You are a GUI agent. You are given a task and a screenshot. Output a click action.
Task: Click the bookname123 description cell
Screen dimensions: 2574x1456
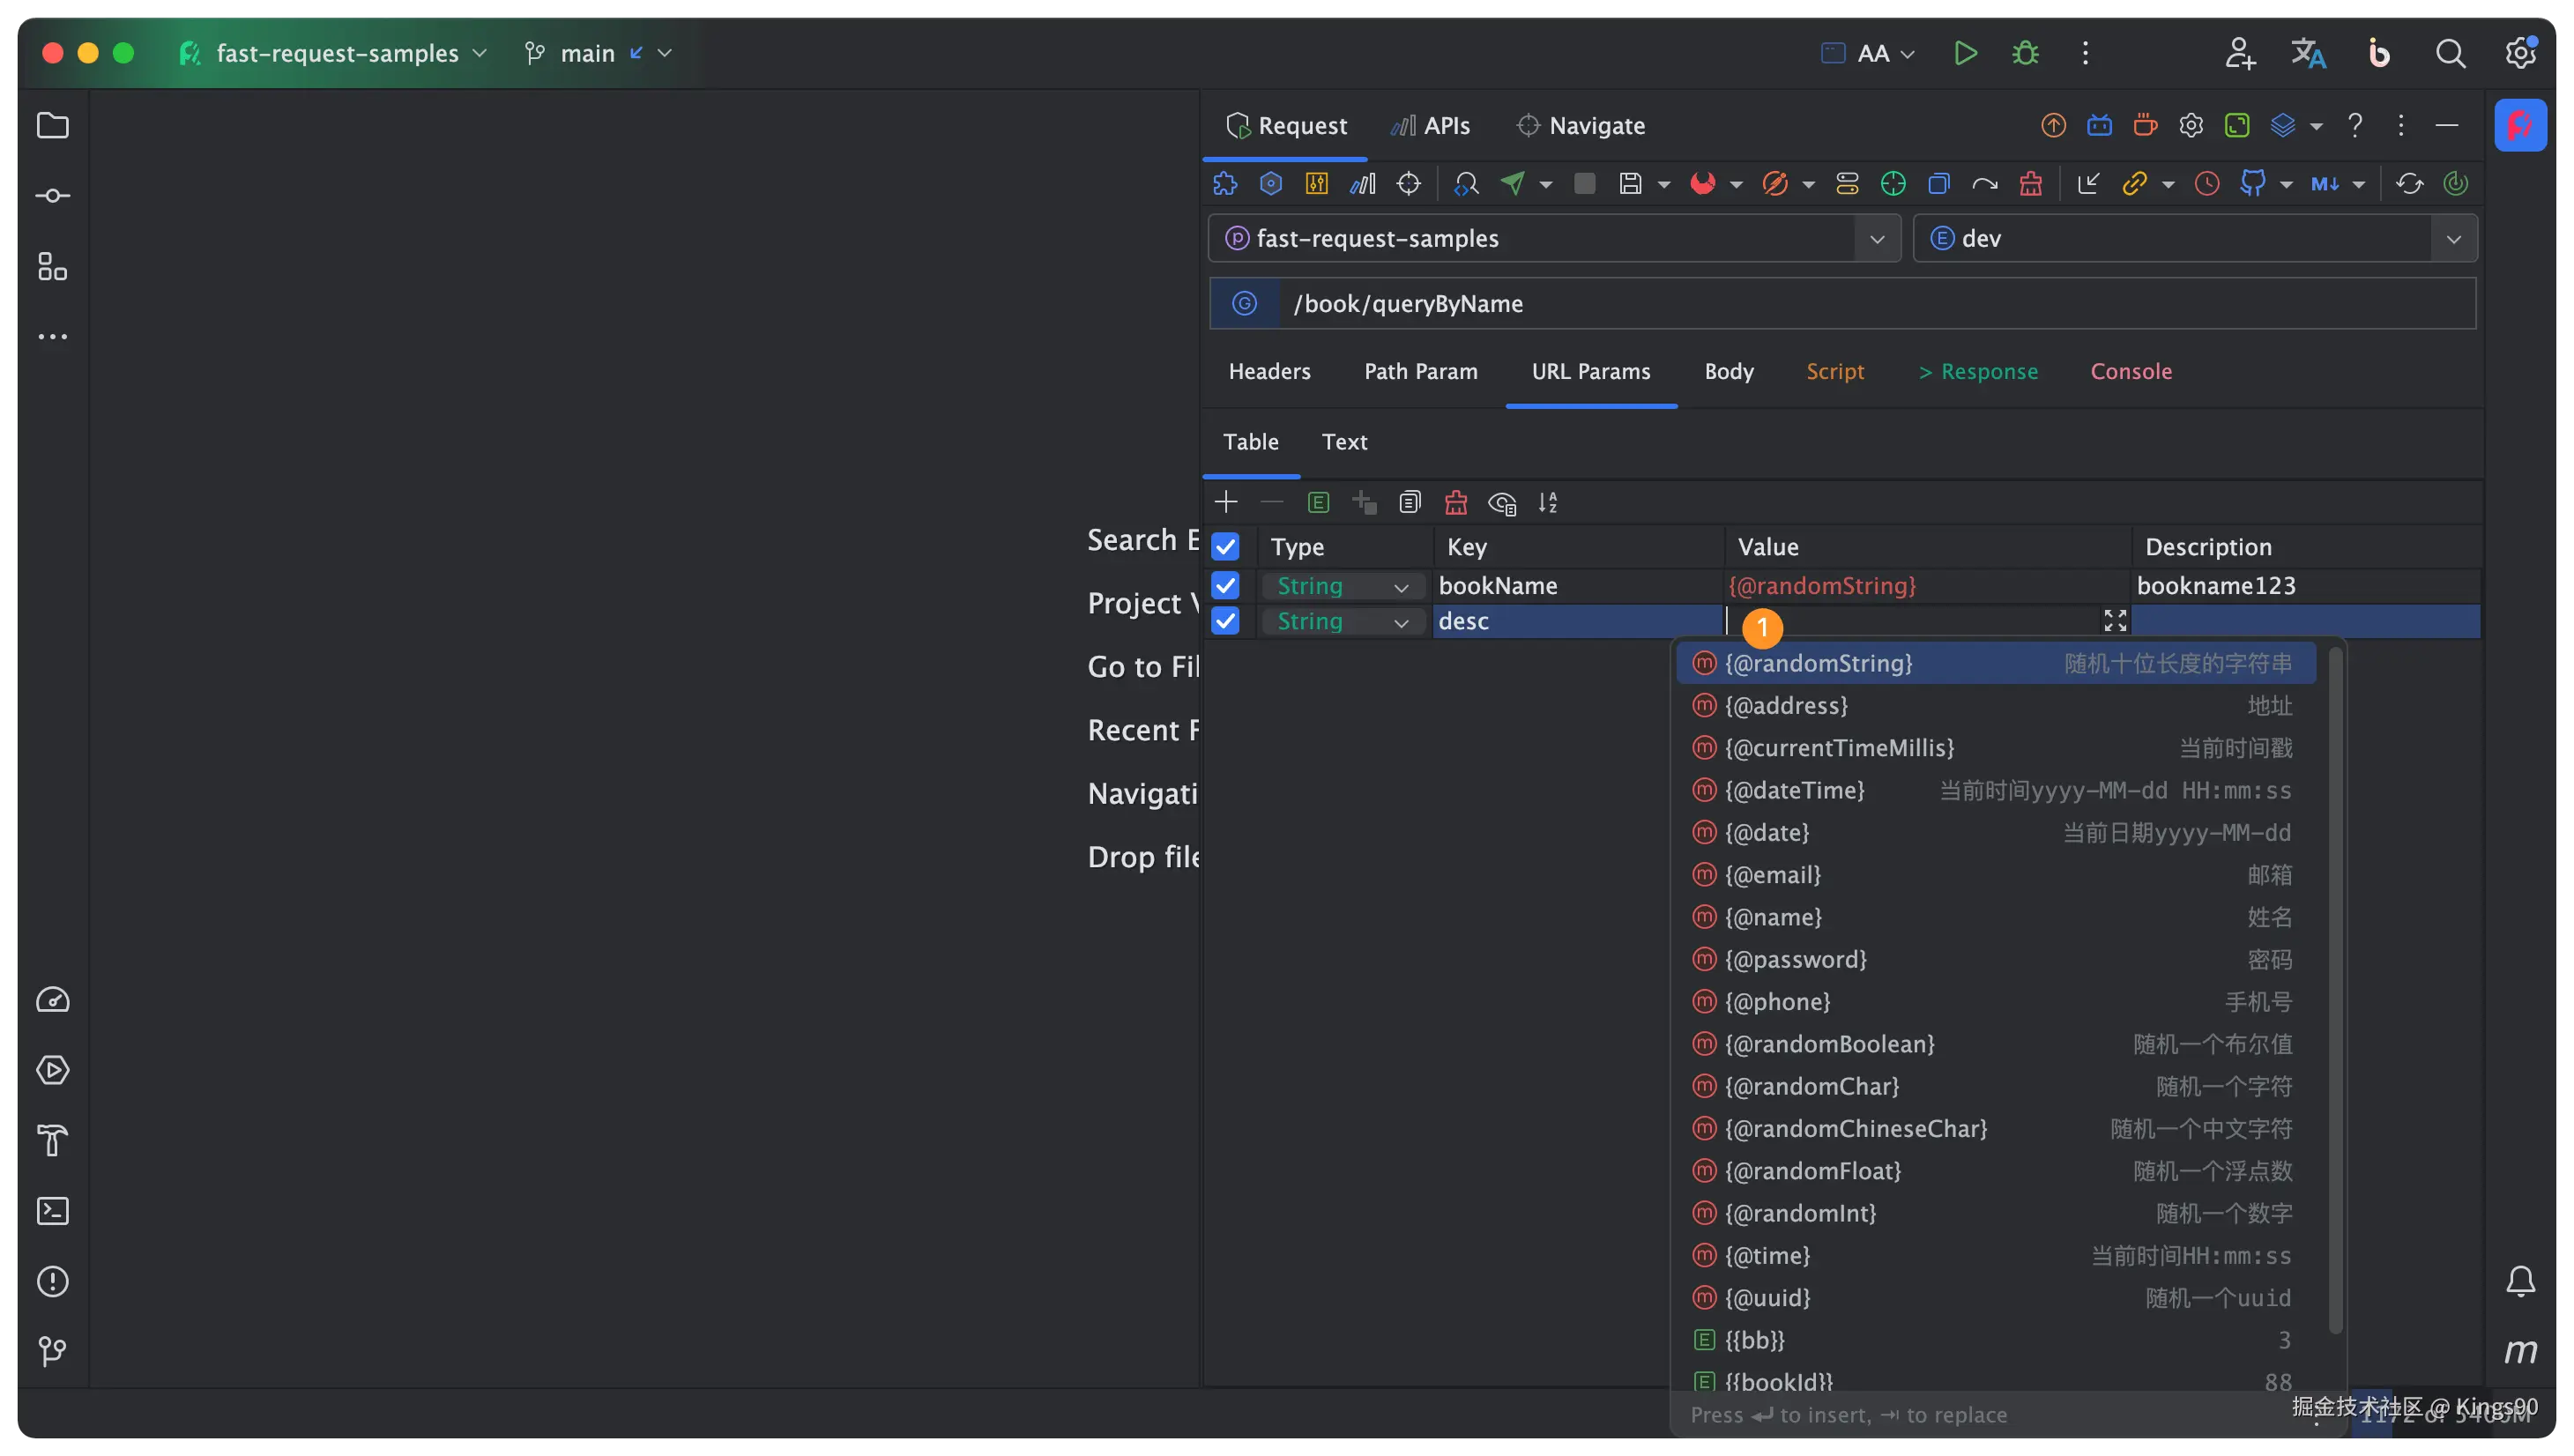(x=2305, y=585)
